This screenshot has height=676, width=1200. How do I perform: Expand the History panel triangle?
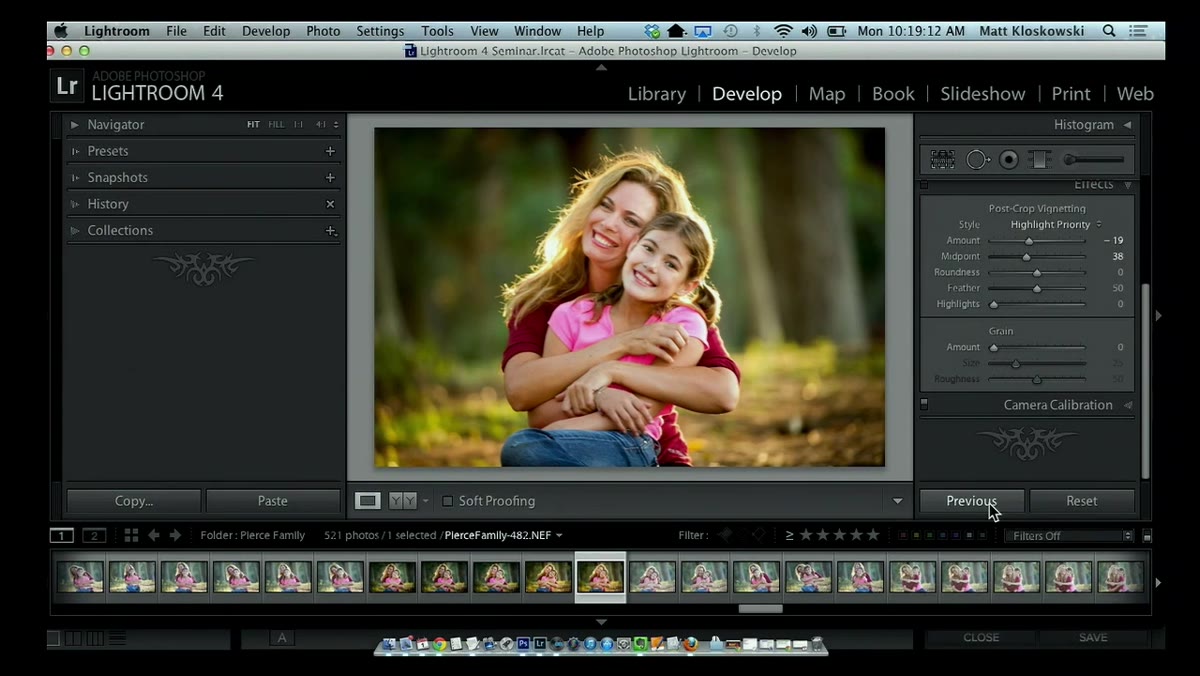point(75,204)
